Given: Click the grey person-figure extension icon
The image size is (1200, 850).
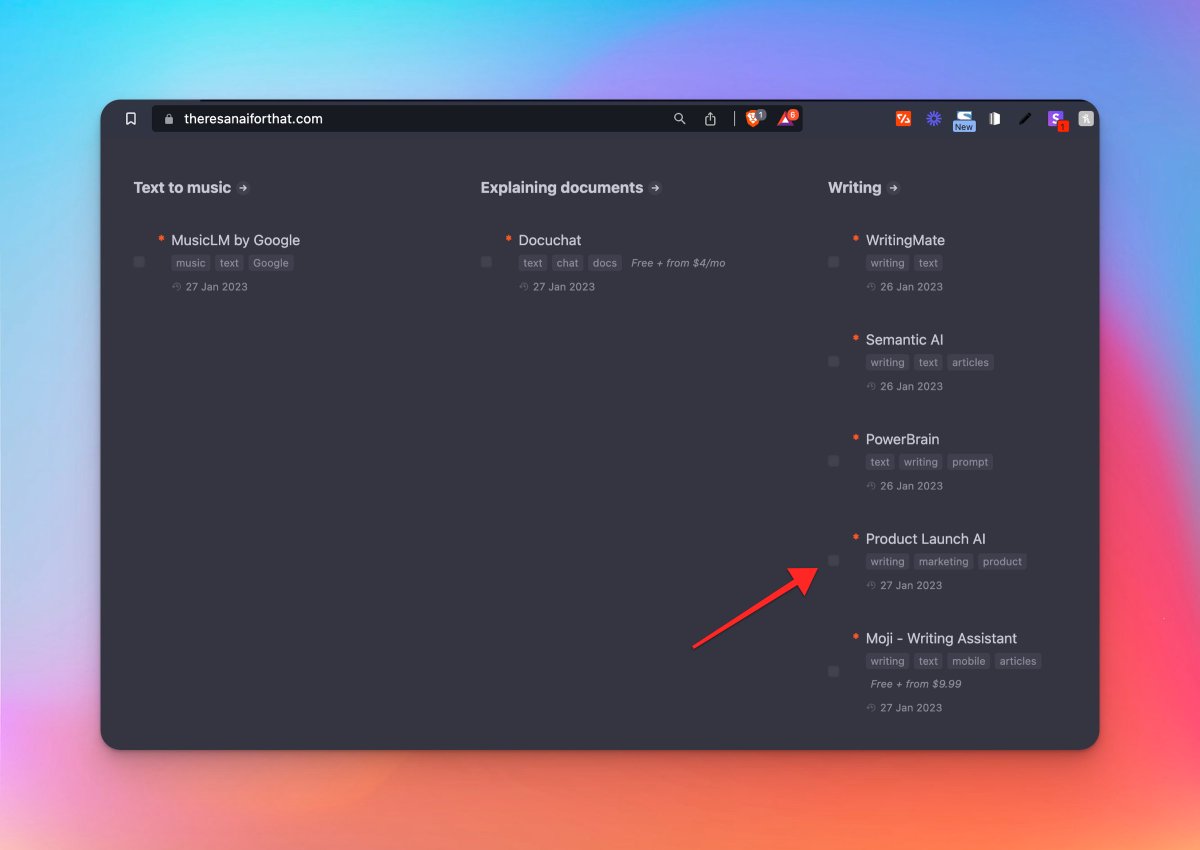Looking at the screenshot, I should coord(1086,119).
